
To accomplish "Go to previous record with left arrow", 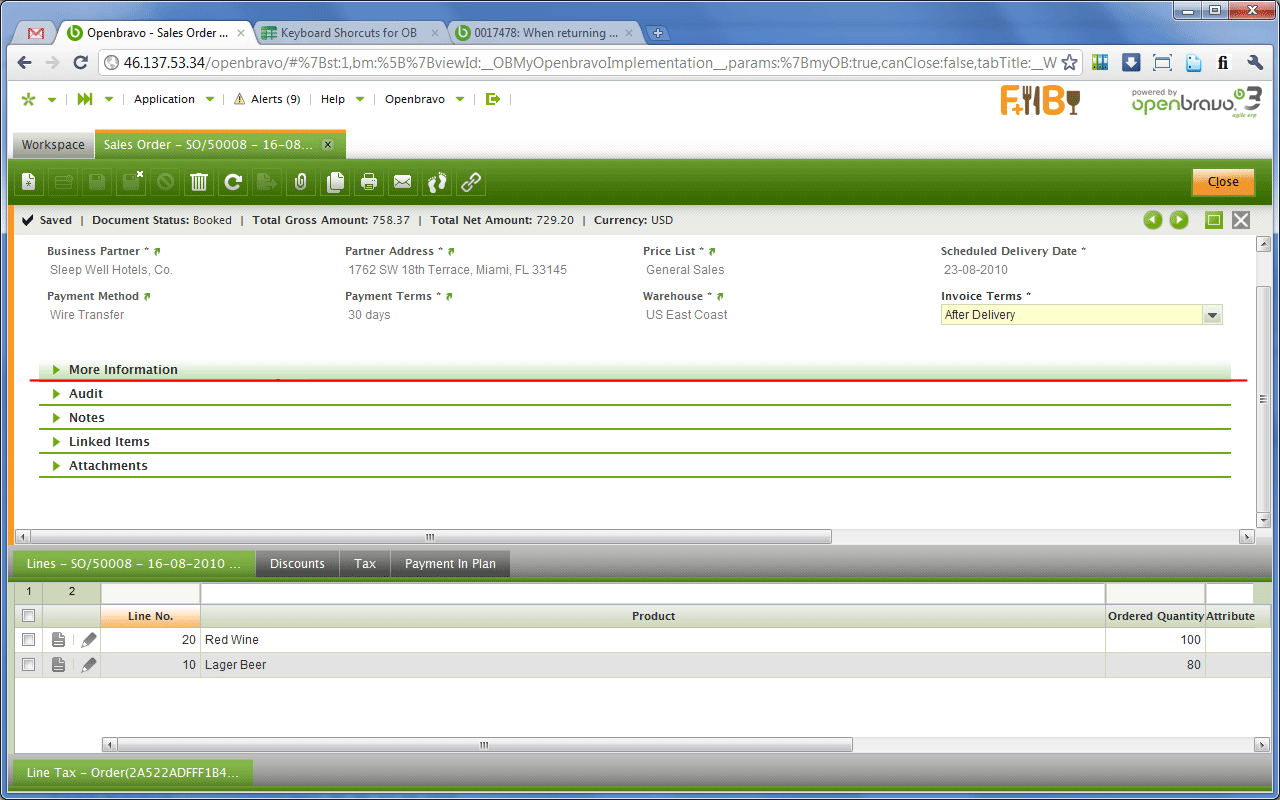I will [x=1153, y=220].
